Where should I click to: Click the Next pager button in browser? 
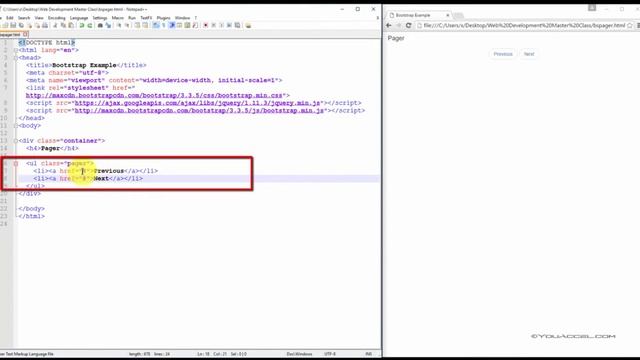529,54
